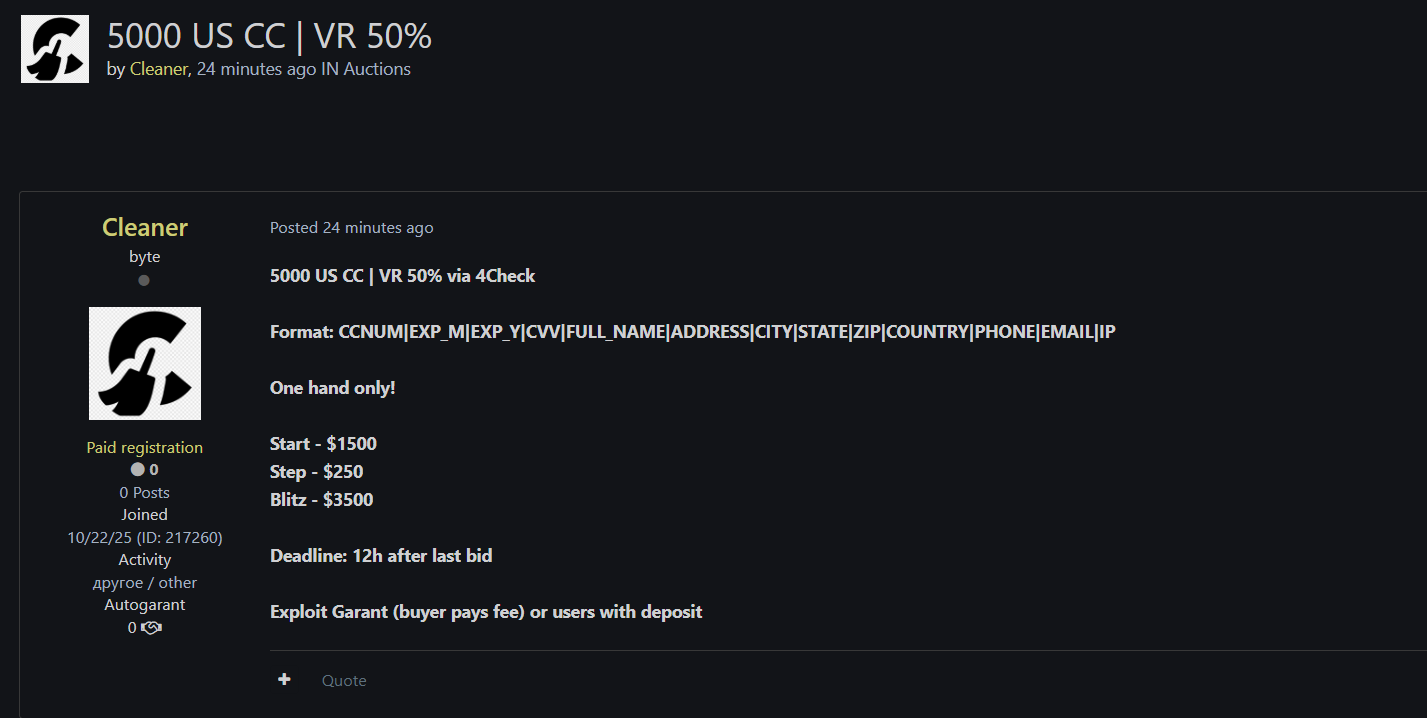Viewport: 1427px width, 718px height.
Task: Click the Deadline line in the post
Action: (381, 556)
